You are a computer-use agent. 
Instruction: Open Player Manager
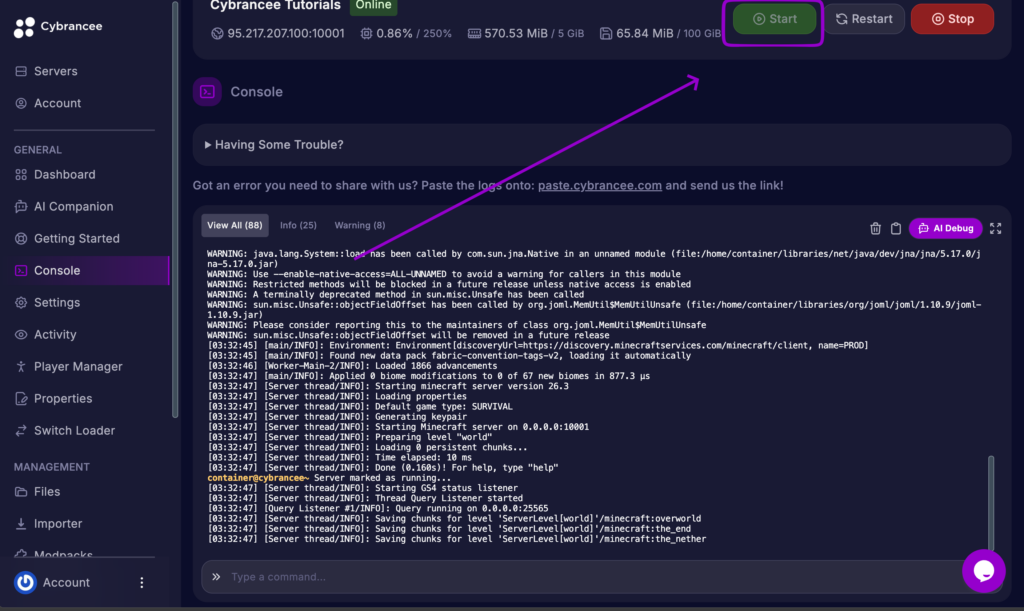click(x=78, y=366)
